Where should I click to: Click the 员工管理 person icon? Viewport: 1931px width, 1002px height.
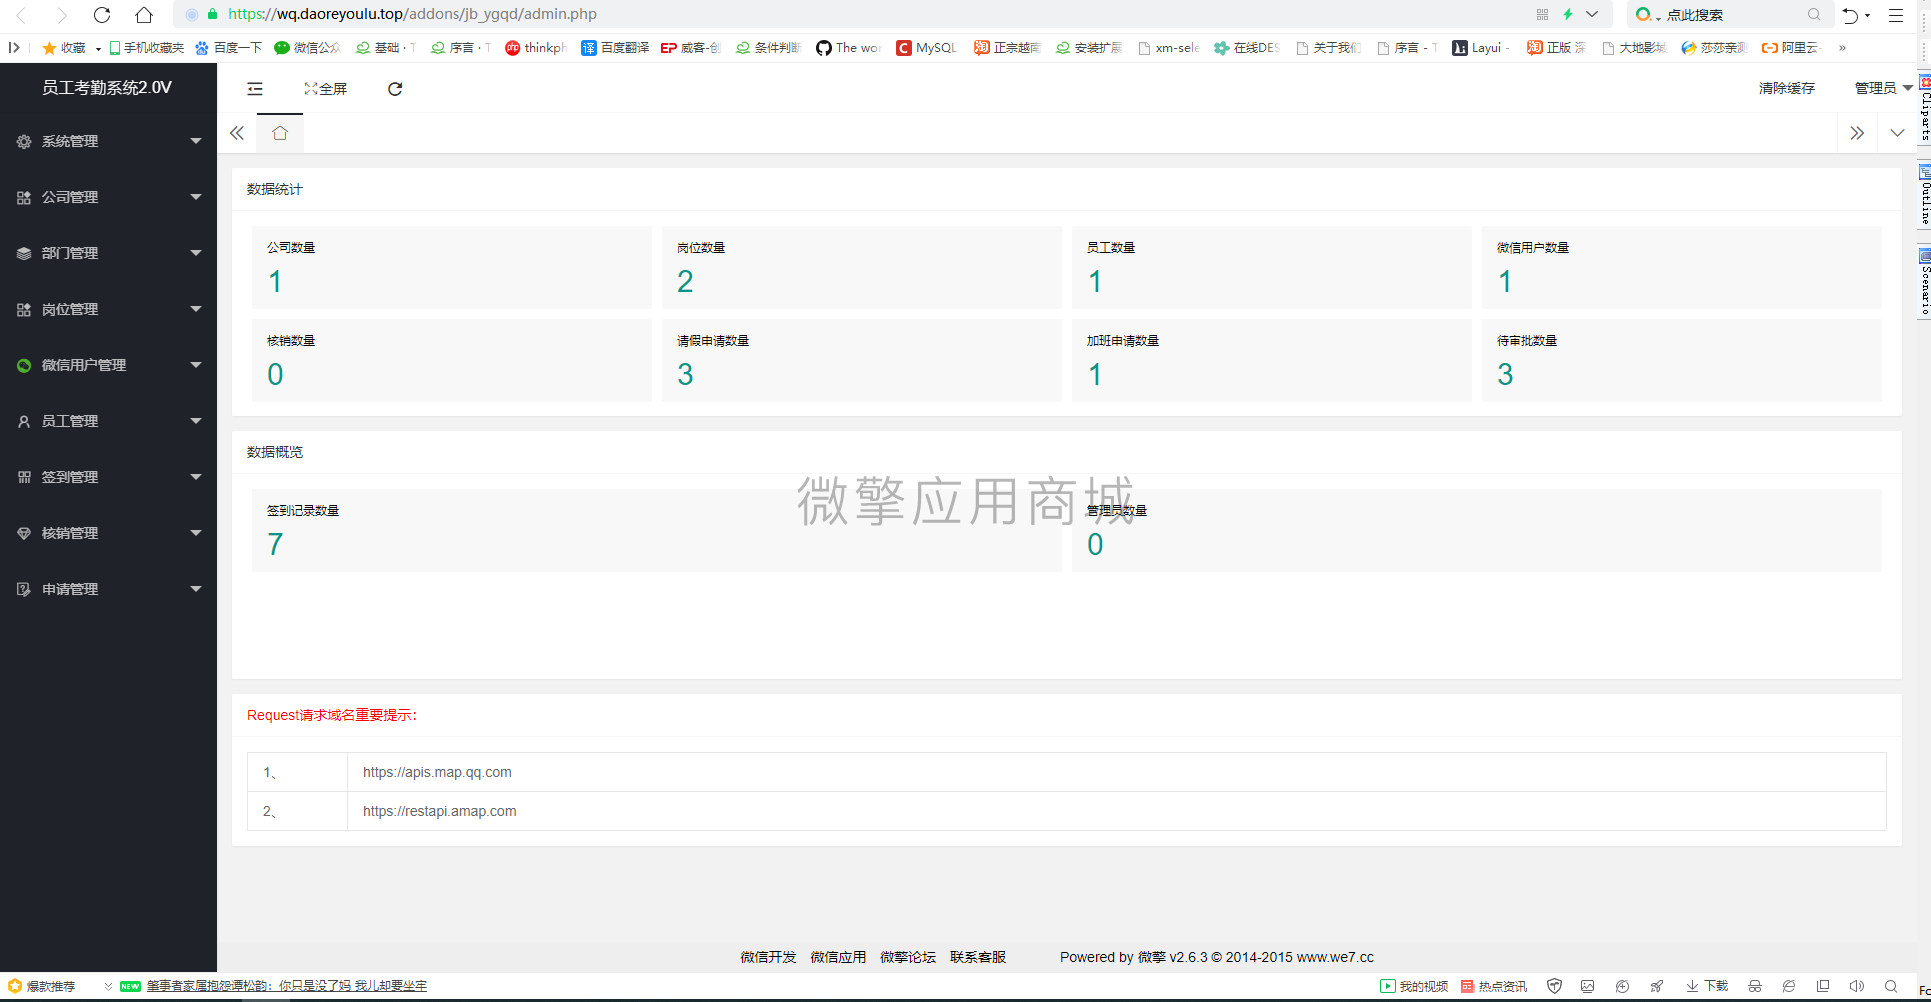(x=24, y=422)
